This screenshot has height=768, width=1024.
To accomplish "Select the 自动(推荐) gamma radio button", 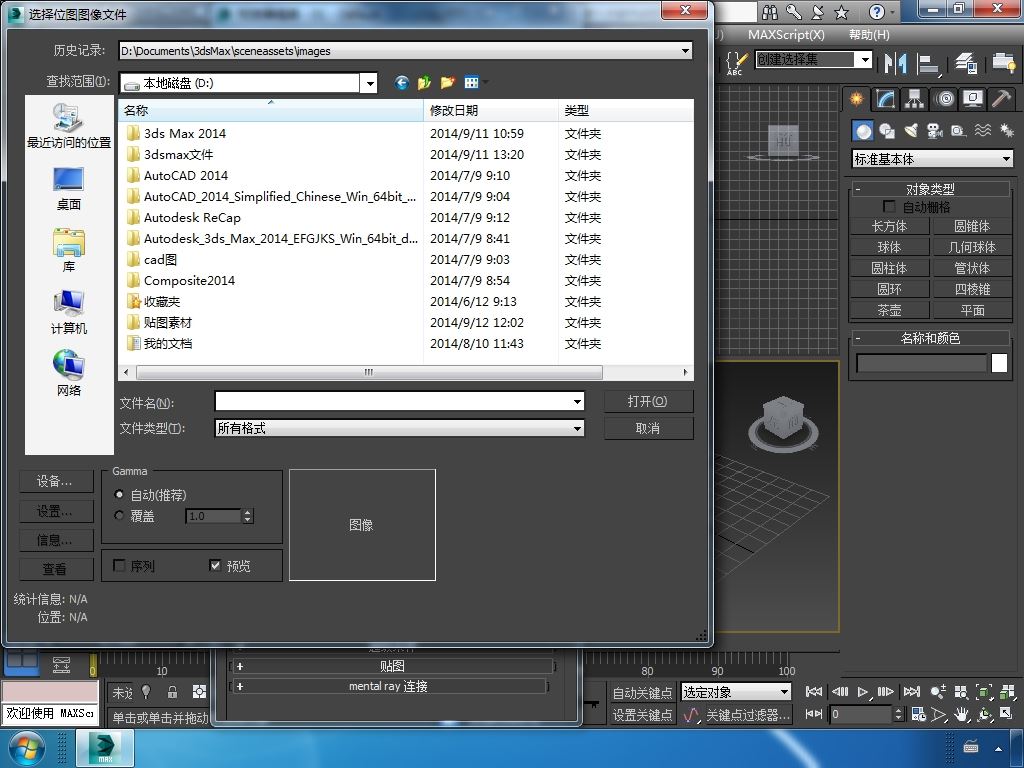I will coord(119,494).
